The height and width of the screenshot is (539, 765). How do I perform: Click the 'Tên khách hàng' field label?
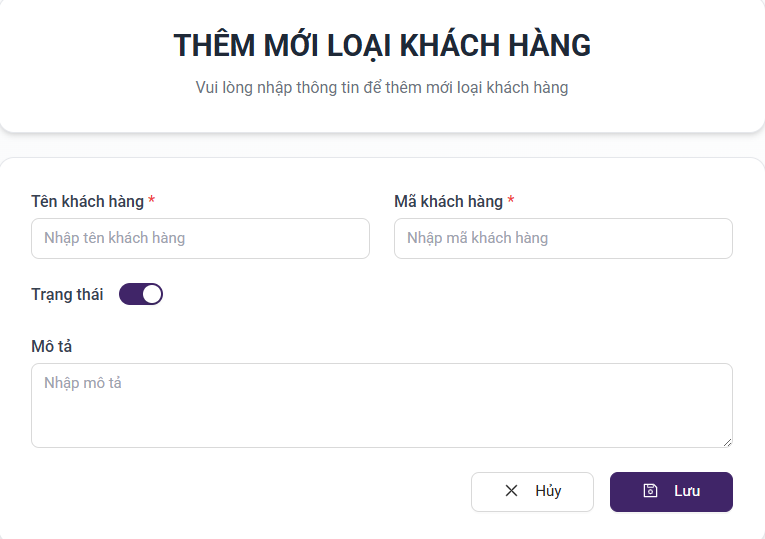click(x=87, y=201)
